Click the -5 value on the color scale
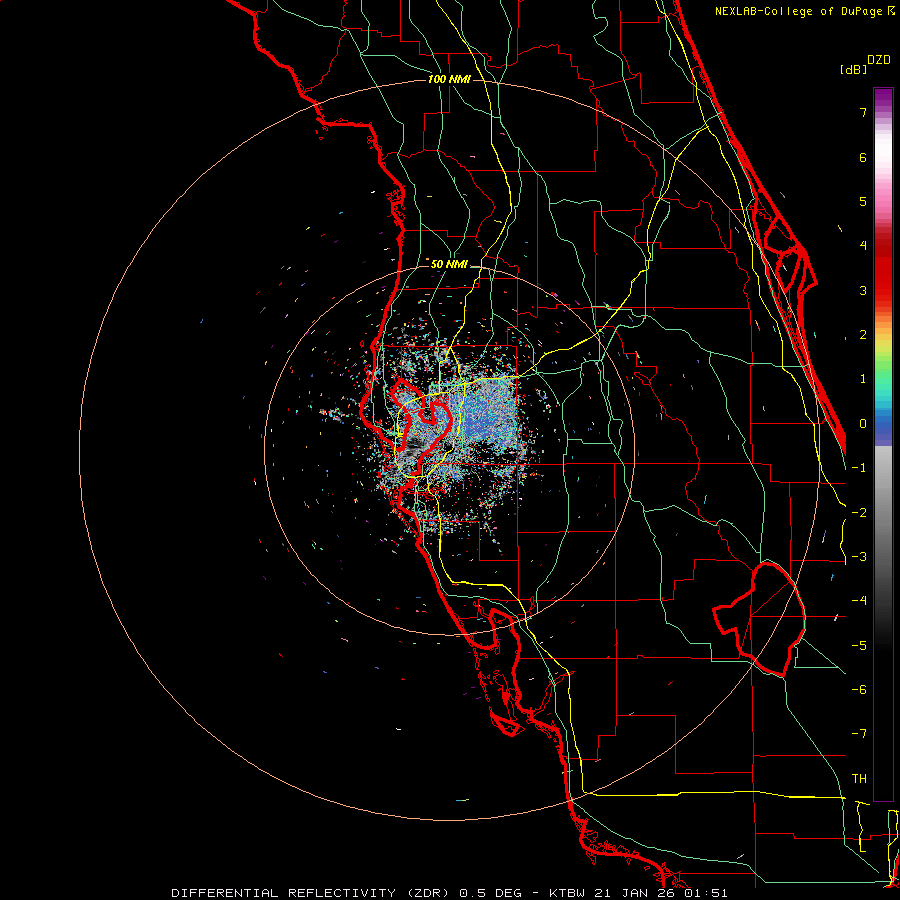Image resolution: width=900 pixels, height=900 pixels. pos(859,646)
